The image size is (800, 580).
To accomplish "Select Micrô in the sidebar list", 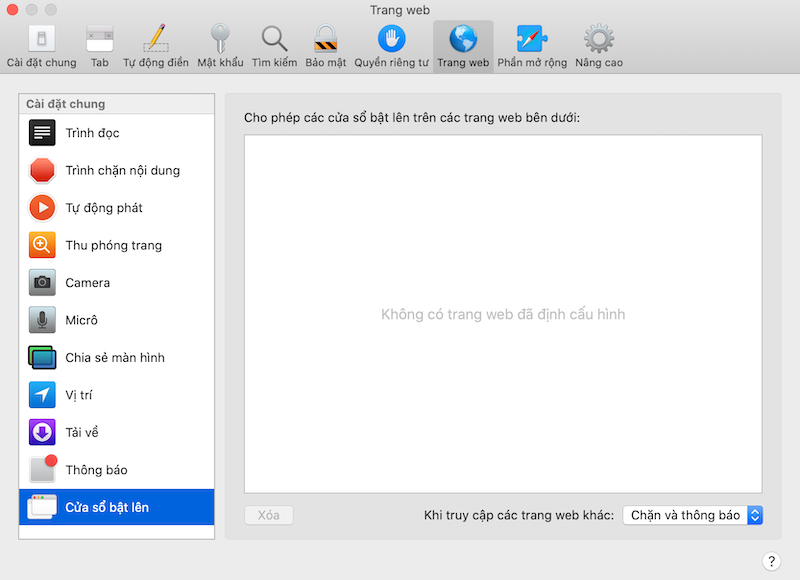I will (117, 320).
